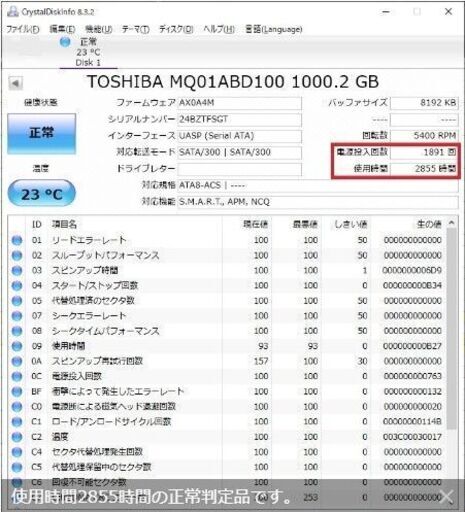Open the 編集(E) menu
Viewport: 465px width, 512px height.
tap(62, 29)
